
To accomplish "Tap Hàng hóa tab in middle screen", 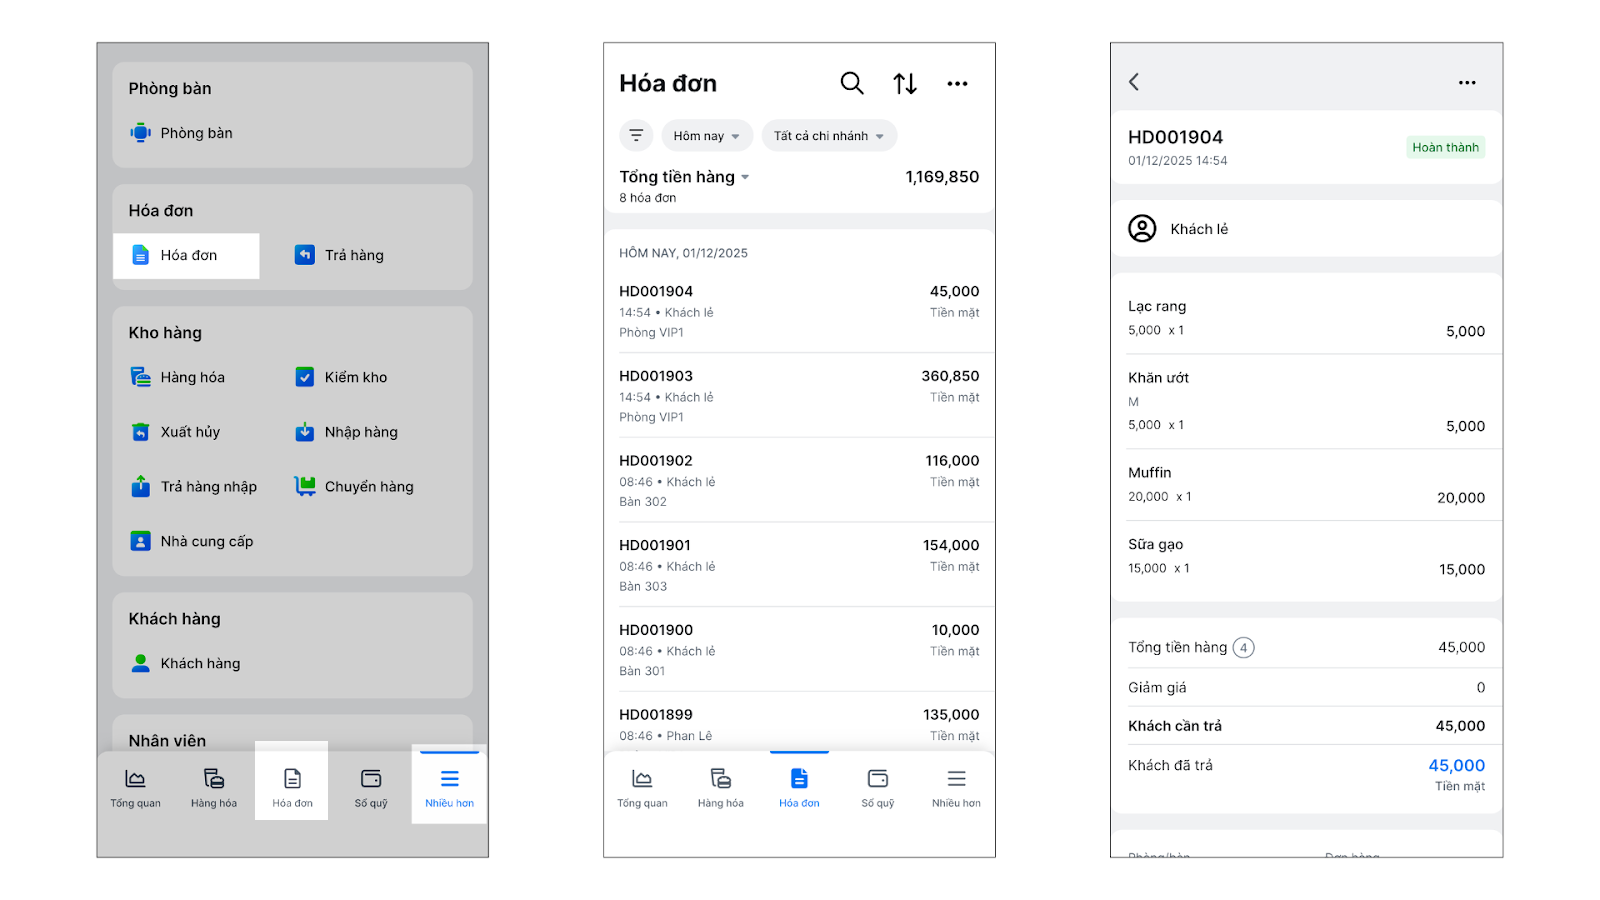I will click(721, 788).
